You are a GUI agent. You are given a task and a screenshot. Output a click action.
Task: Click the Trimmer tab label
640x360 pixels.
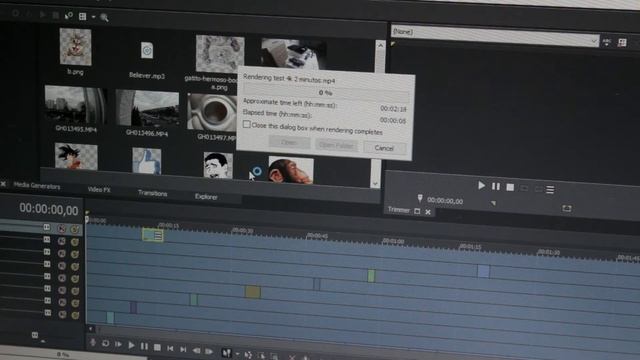click(x=399, y=210)
